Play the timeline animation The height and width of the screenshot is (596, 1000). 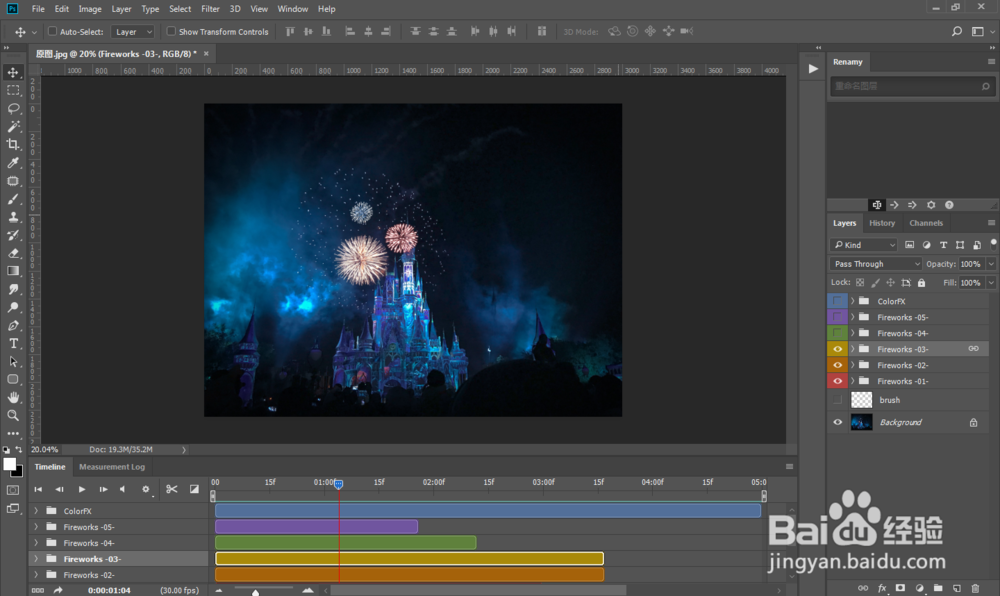[82, 489]
